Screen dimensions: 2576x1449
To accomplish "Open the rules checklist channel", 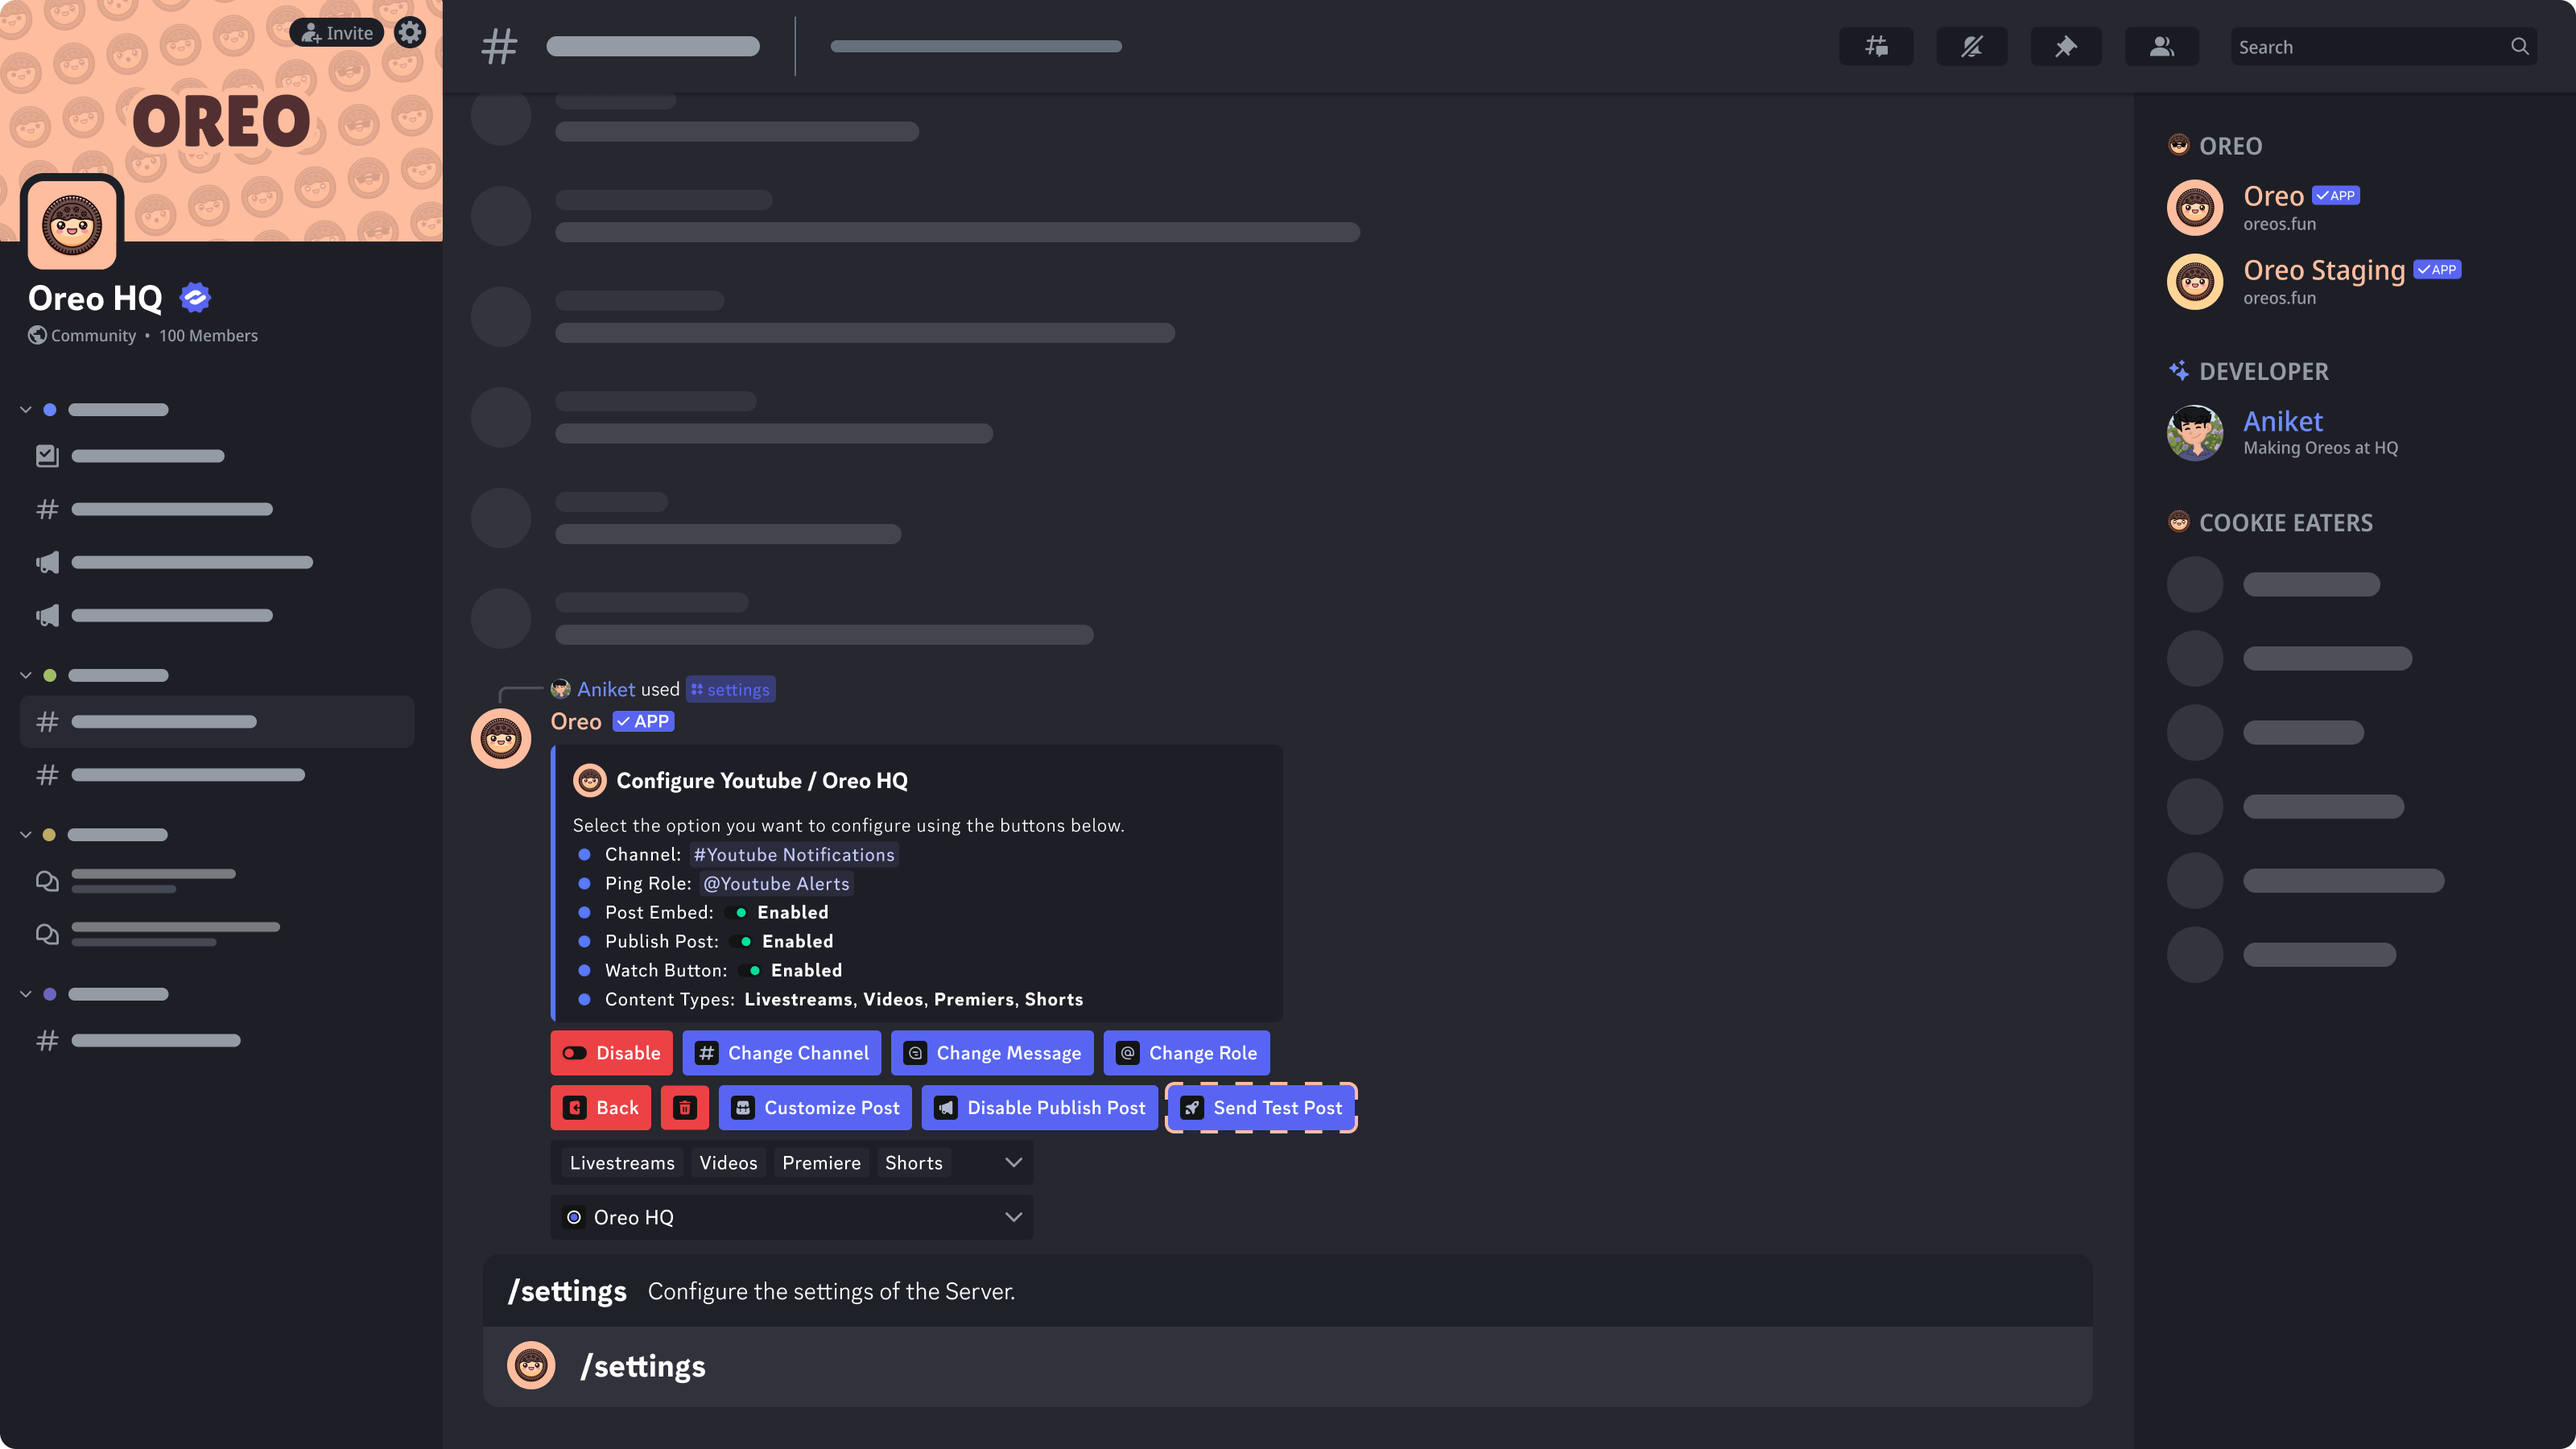I will click(x=130, y=456).
